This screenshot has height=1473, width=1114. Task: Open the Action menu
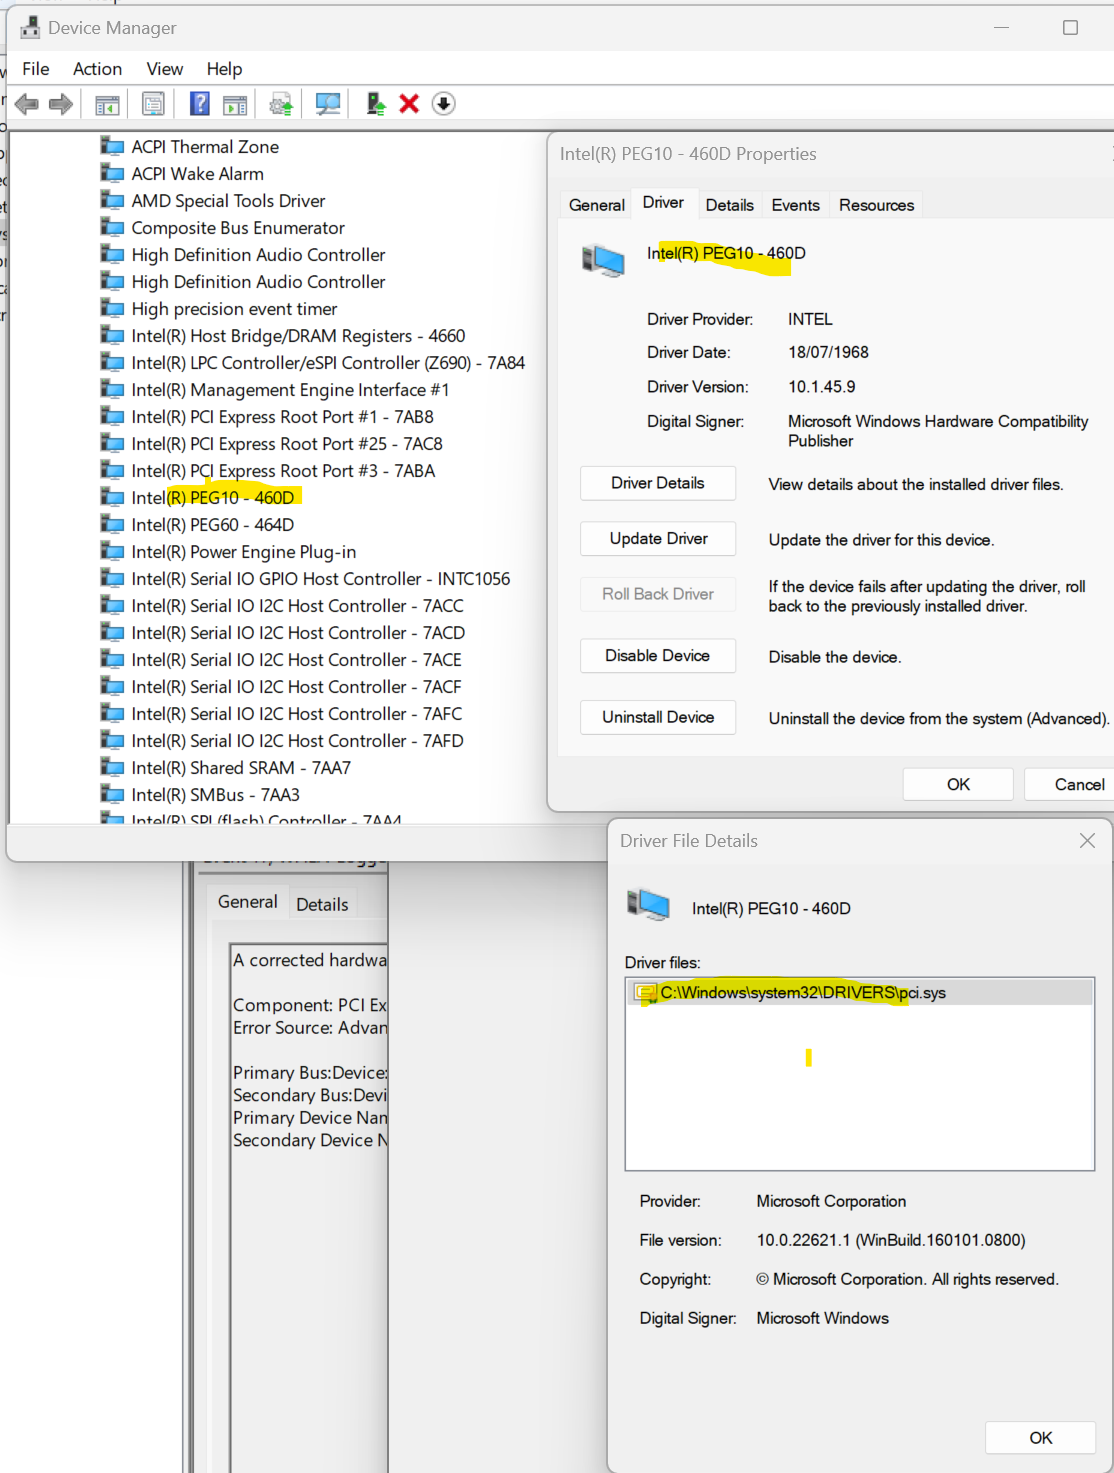[97, 69]
